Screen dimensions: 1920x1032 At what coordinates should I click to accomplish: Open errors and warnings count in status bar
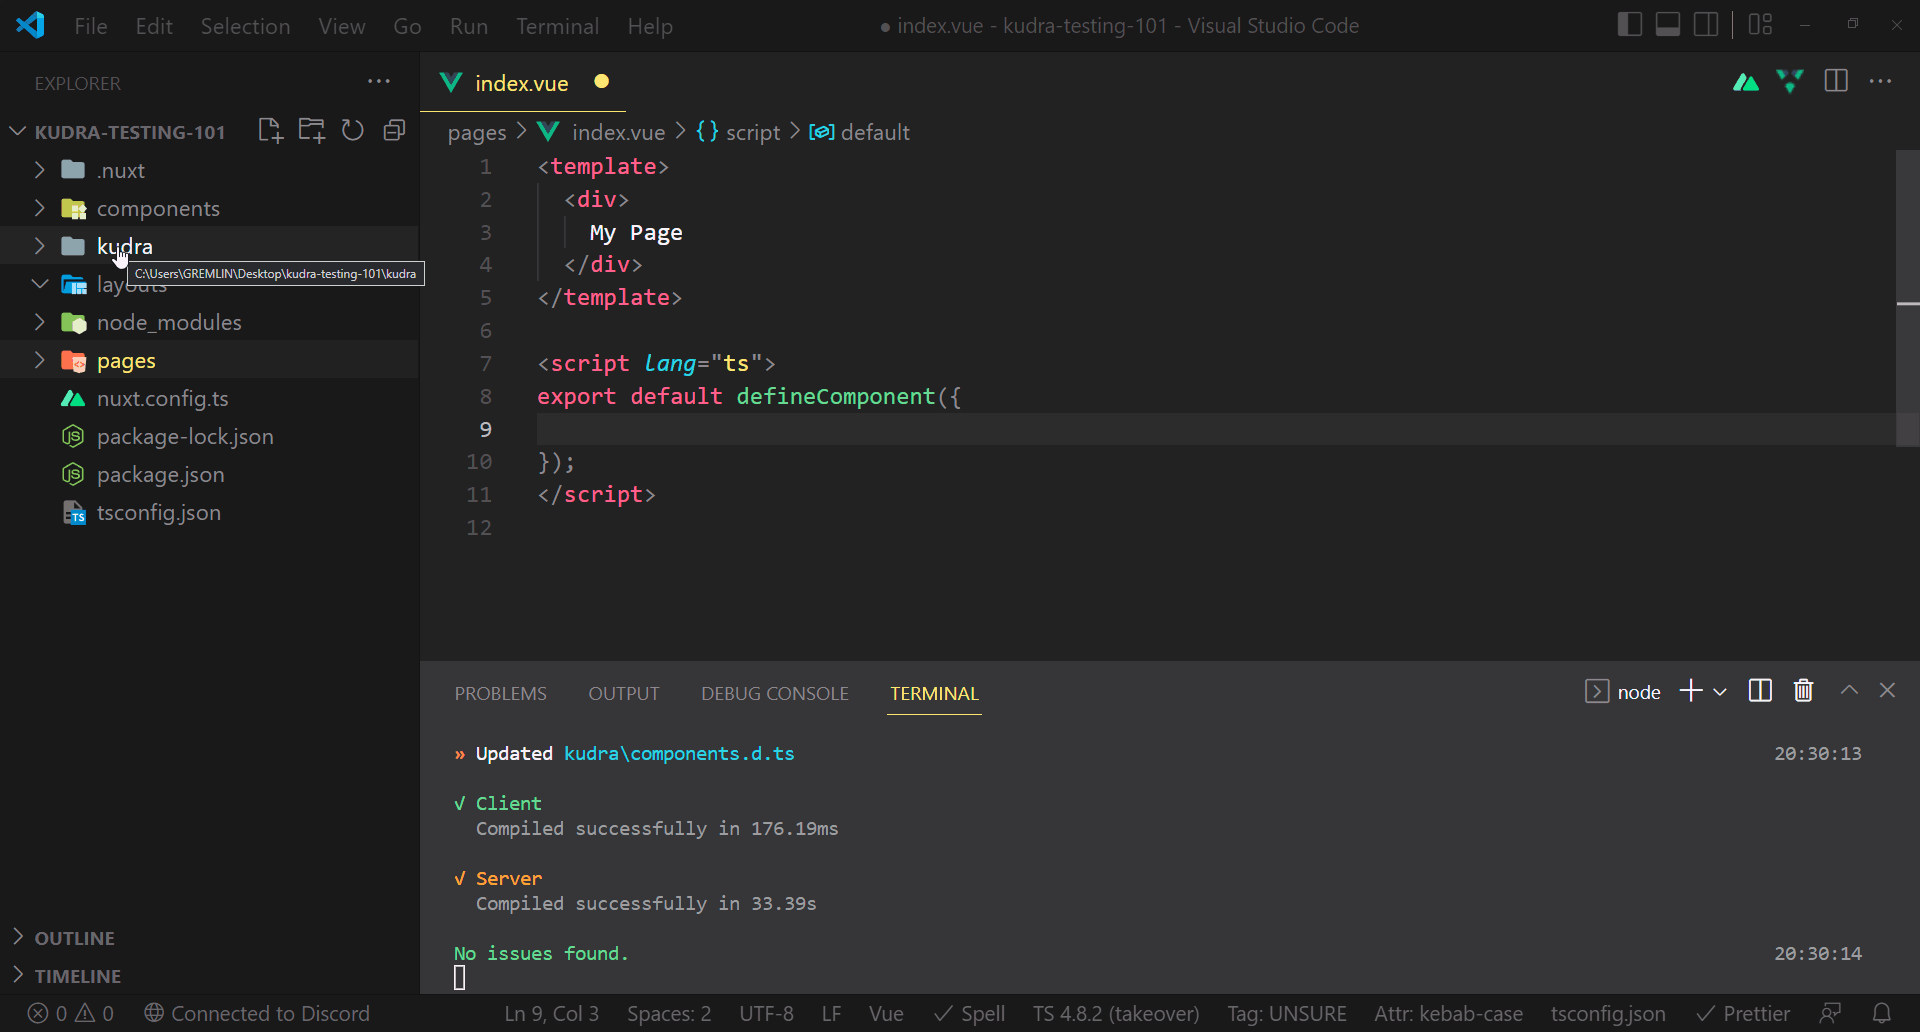(x=70, y=1014)
